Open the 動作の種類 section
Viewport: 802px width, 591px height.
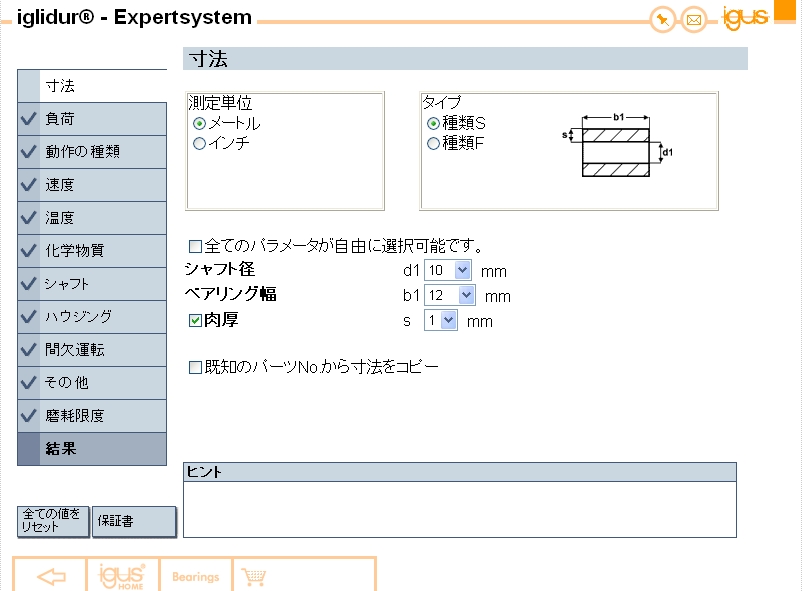pyautogui.click(x=92, y=152)
